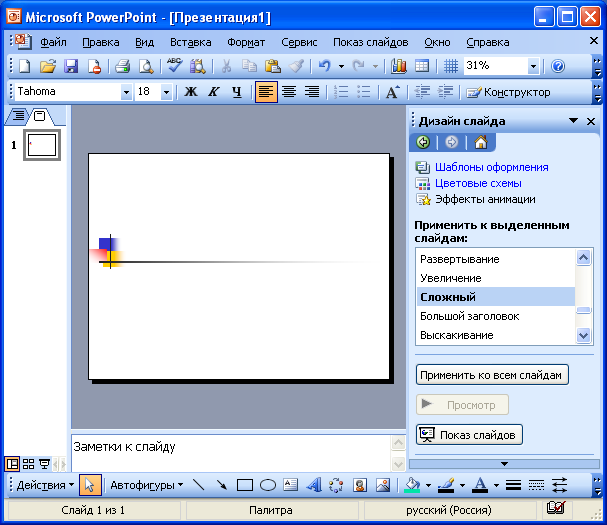
Task: Toggle bulleted list formatting
Action: (x=364, y=92)
